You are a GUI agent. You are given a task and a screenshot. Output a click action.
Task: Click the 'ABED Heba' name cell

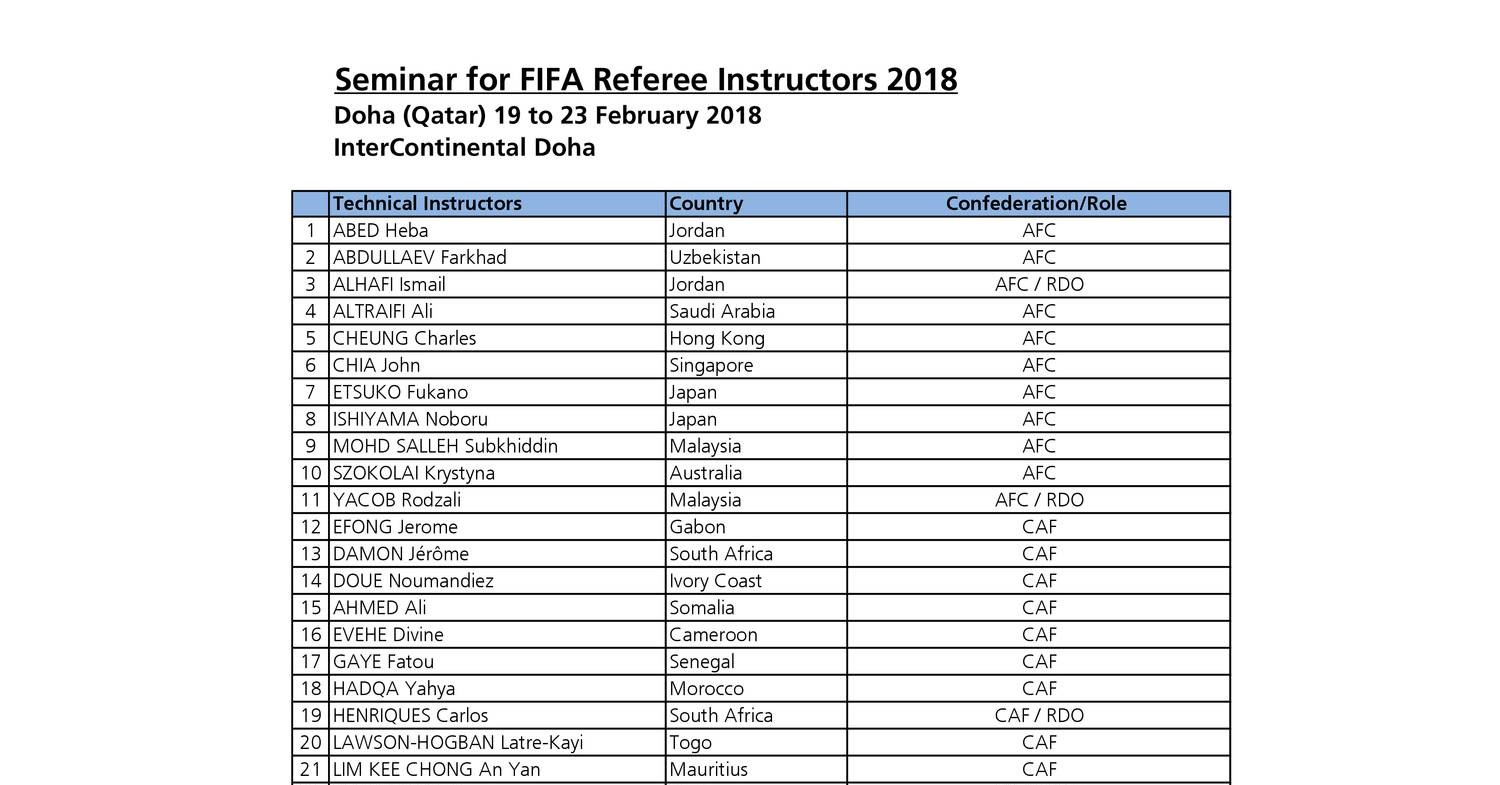380,230
